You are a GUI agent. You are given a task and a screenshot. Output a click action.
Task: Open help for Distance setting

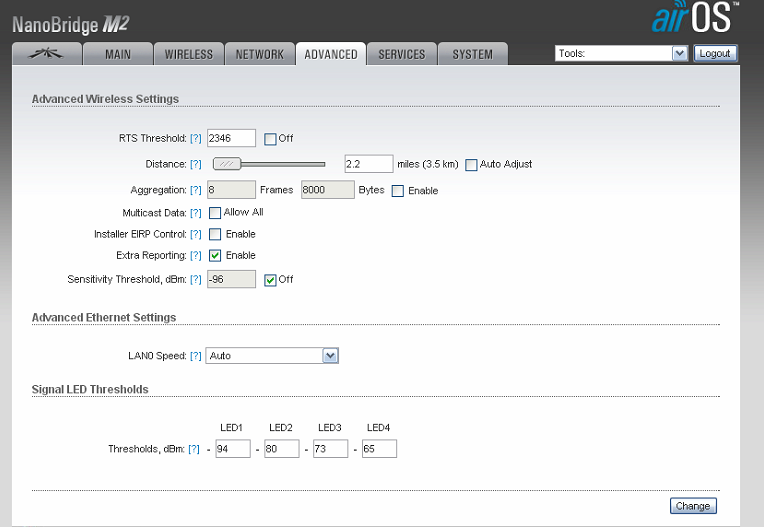(196, 164)
